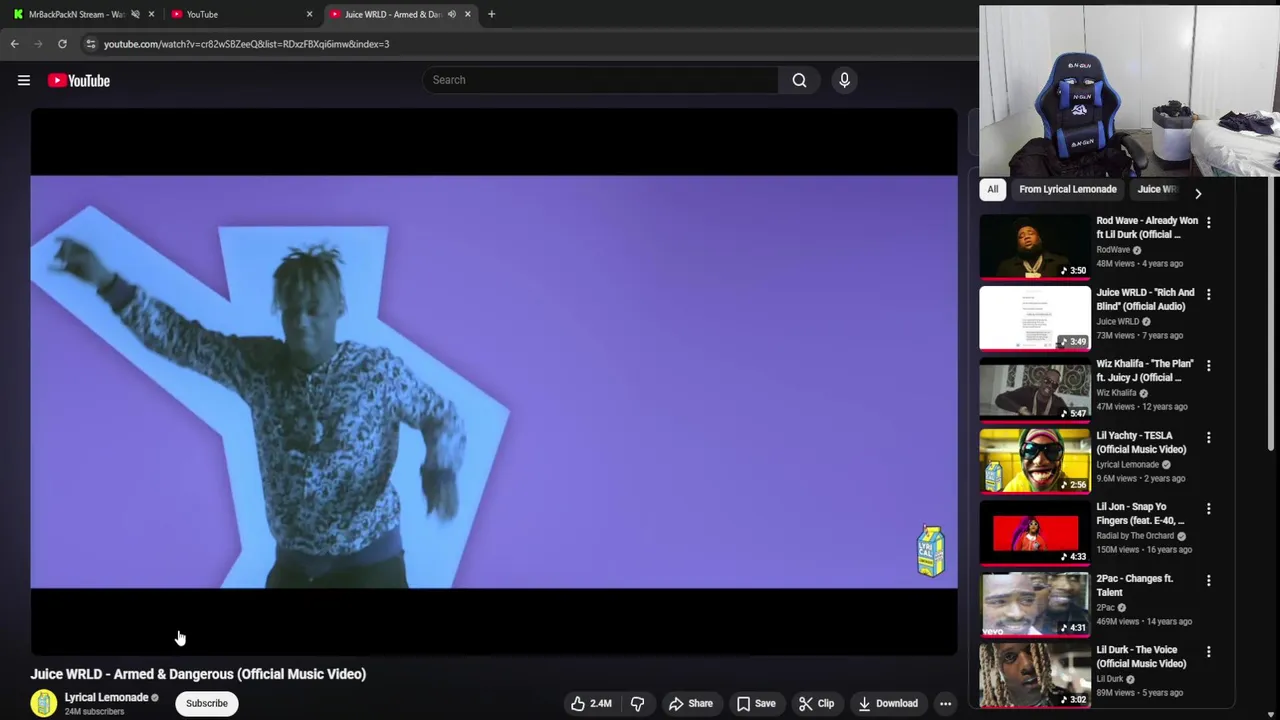Image resolution: width=1280 pixels, height=720 pixels.
Task: Open Lyrical Lemonade channel name link
Action: coord(106,697)
